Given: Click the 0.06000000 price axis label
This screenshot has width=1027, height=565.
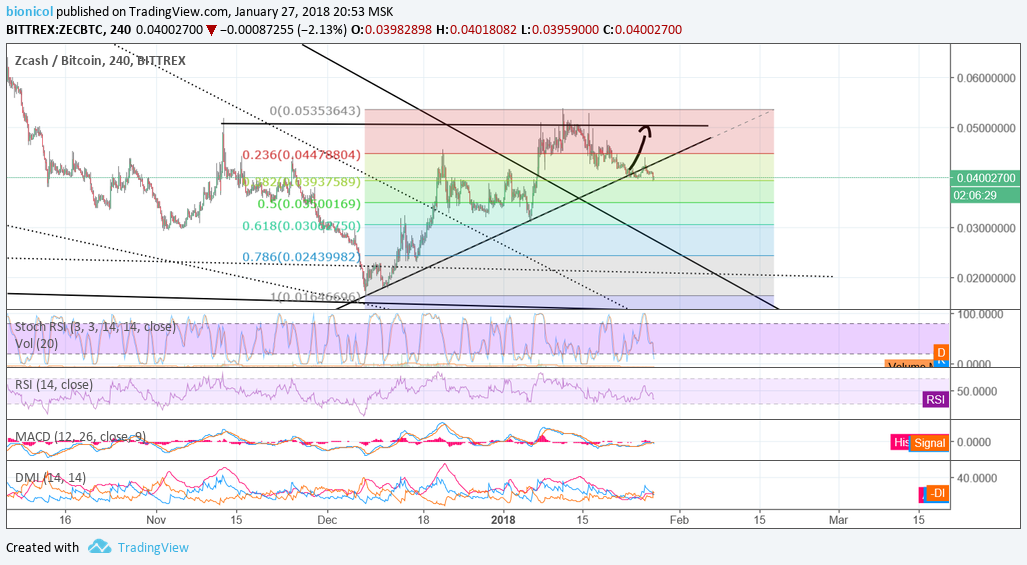Looking at the screenshot, I should [986, 78].
